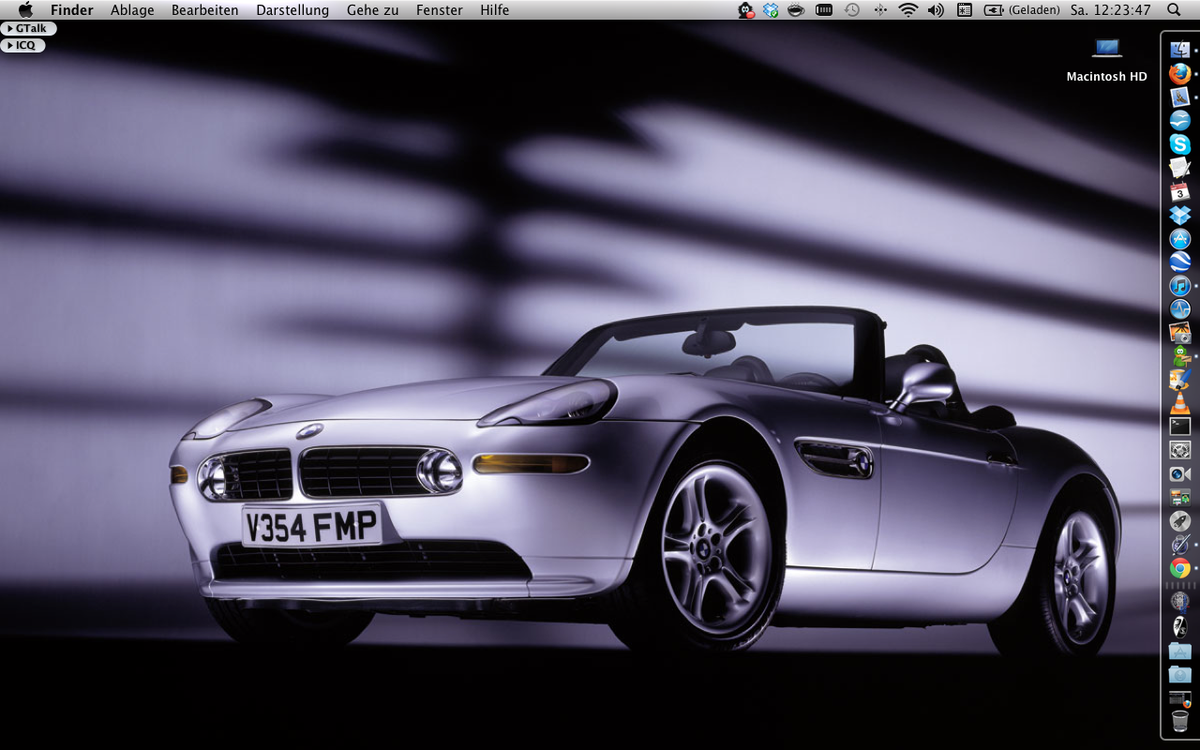
Task: Launch Google Earth from the Dock
Action: point(1180,262)
